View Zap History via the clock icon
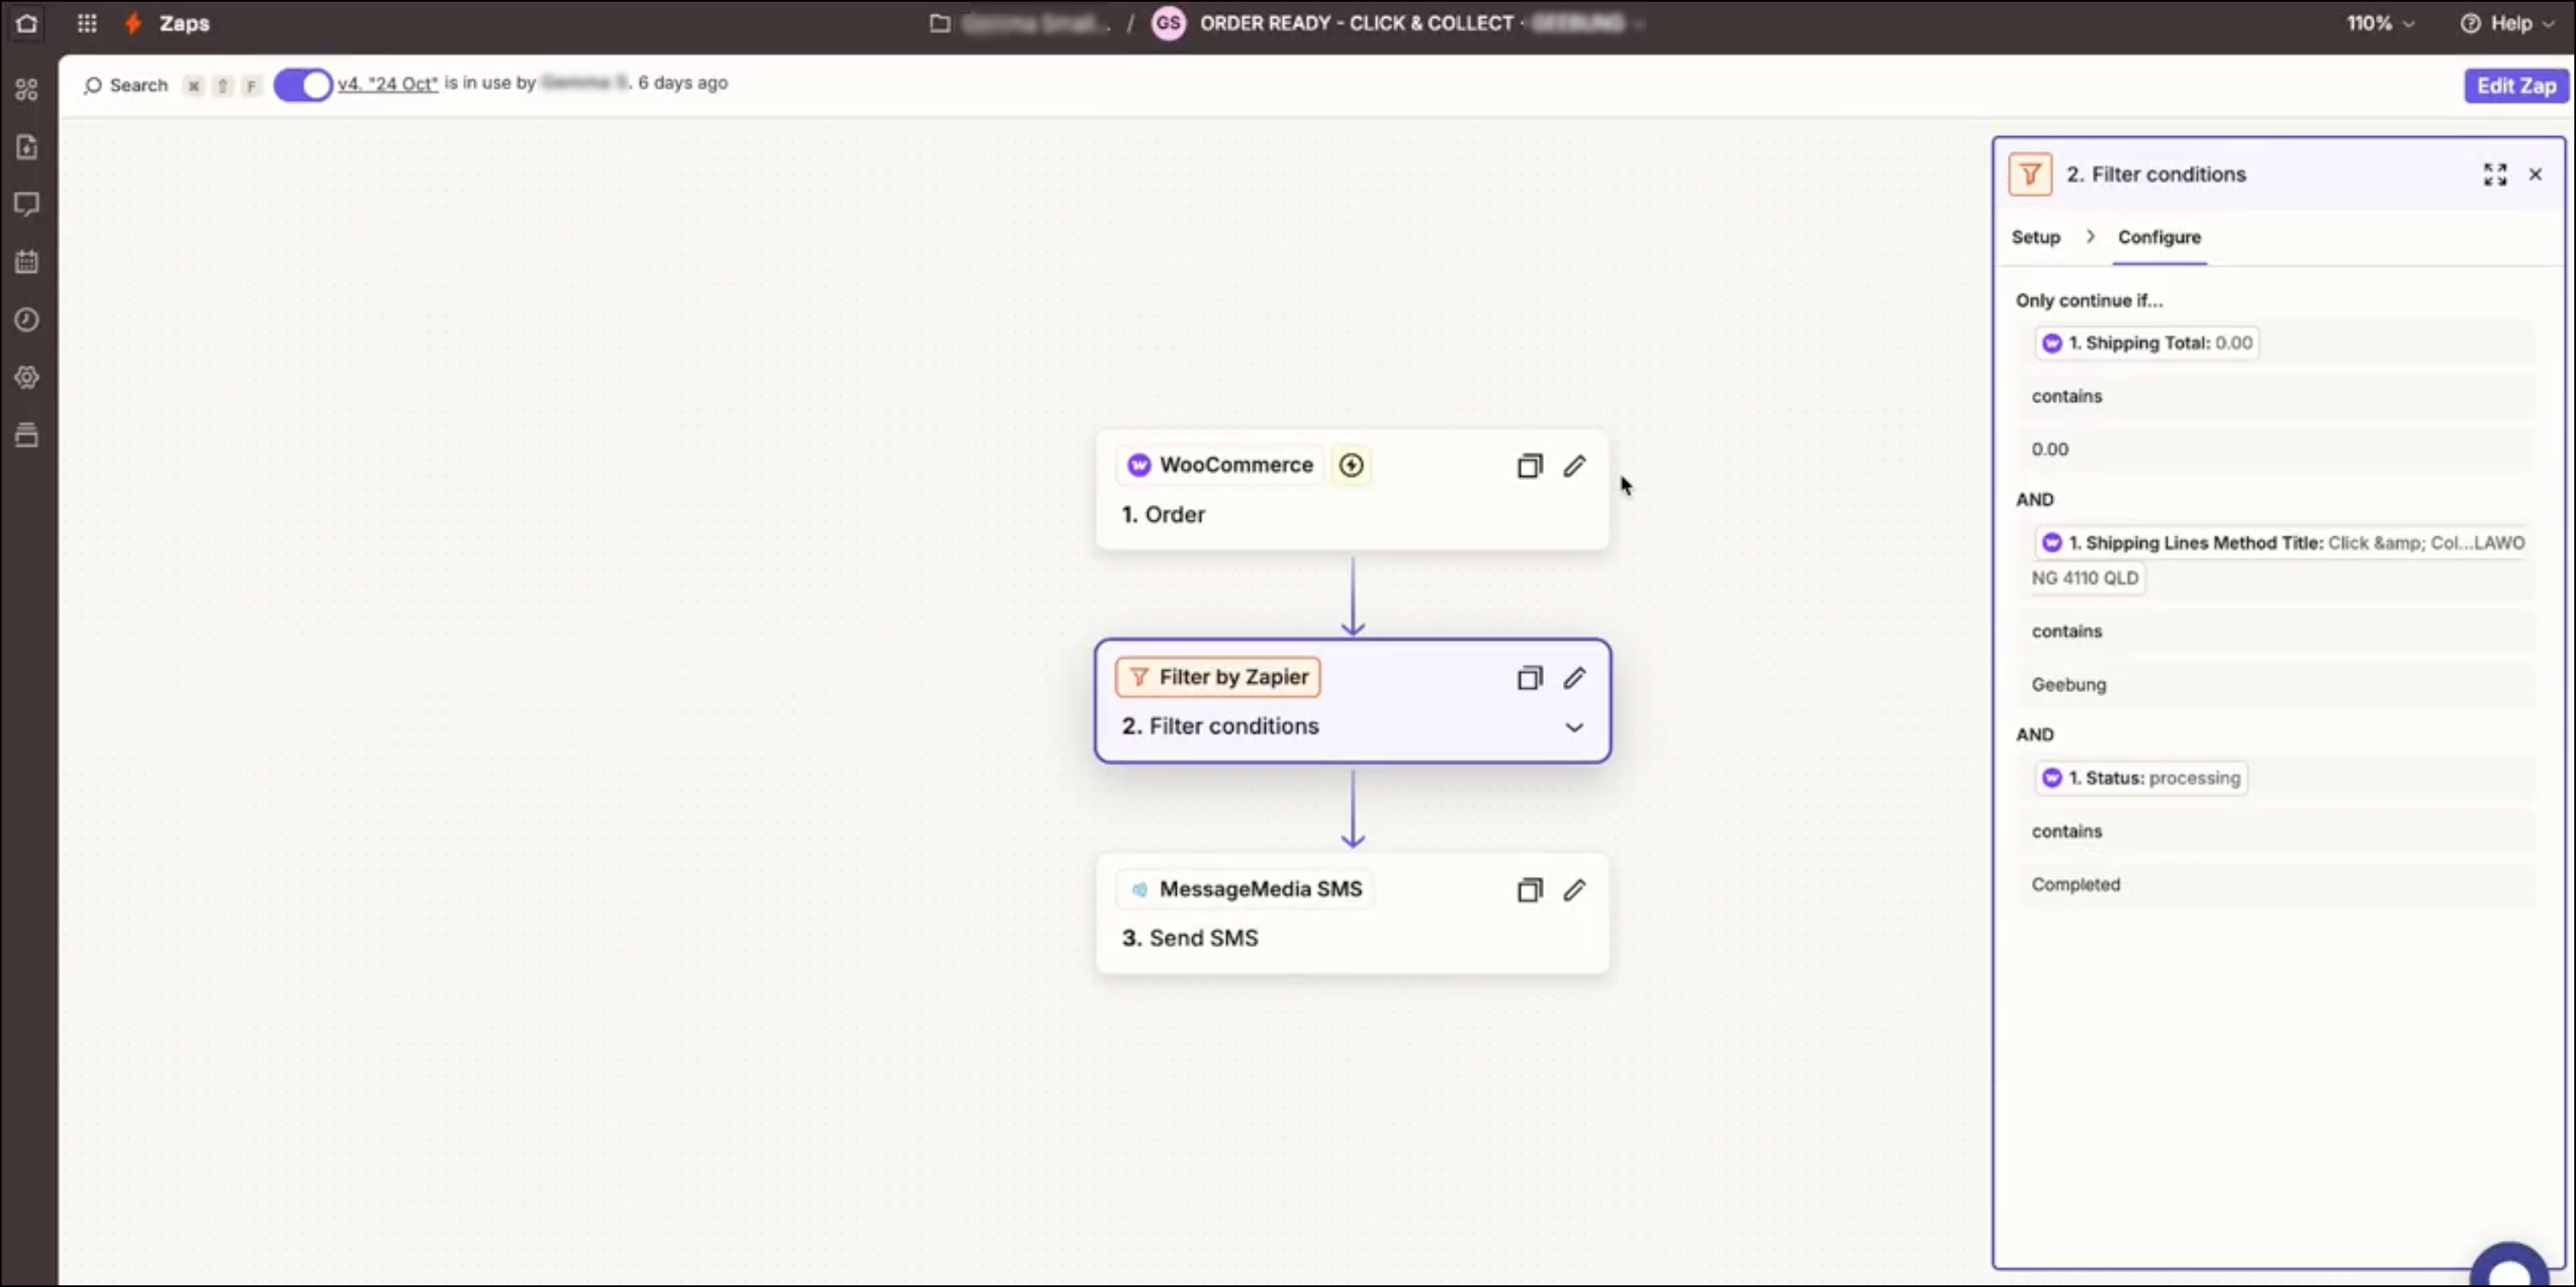 pyautogui.click(x=26, y=320)
